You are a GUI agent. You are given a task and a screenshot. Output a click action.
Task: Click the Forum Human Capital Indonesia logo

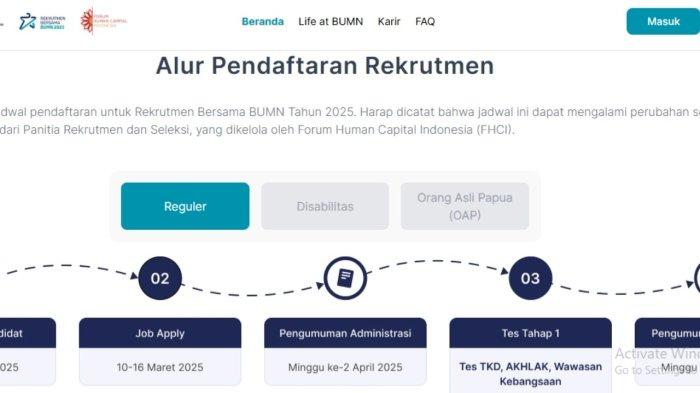(x=104, y=21)
